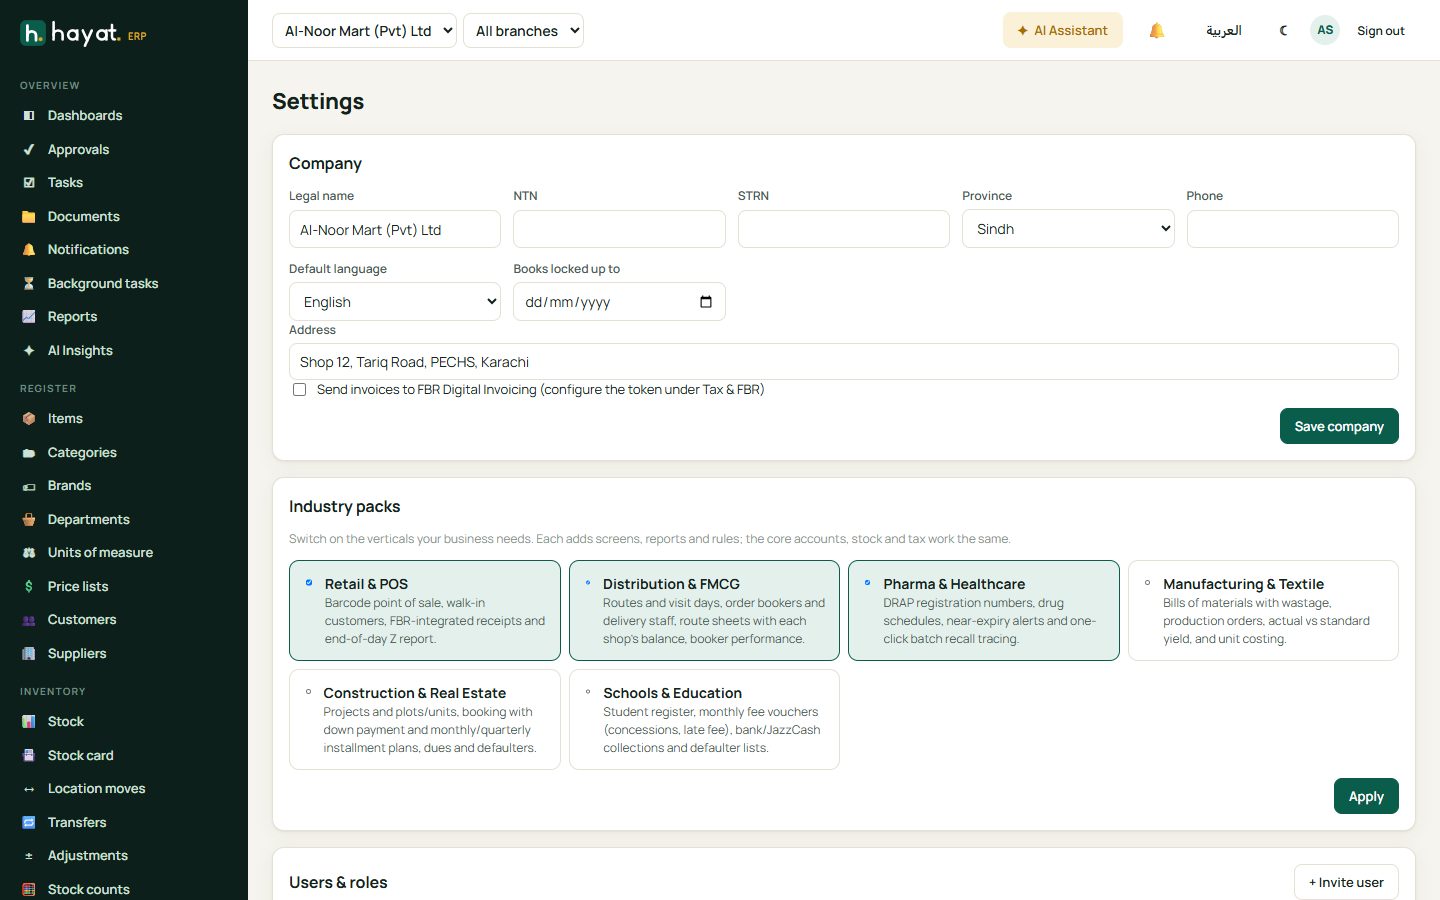
Task: Click the Dashboards sidebar icon
Action: coord(29,116)
